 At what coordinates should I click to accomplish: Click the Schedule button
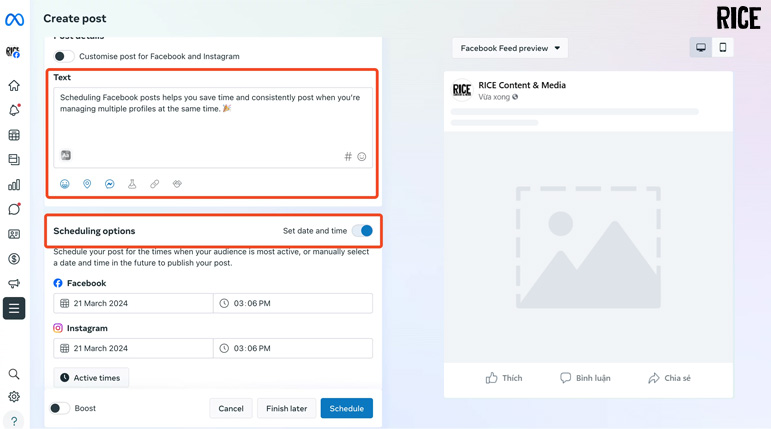tap(346, 408)
